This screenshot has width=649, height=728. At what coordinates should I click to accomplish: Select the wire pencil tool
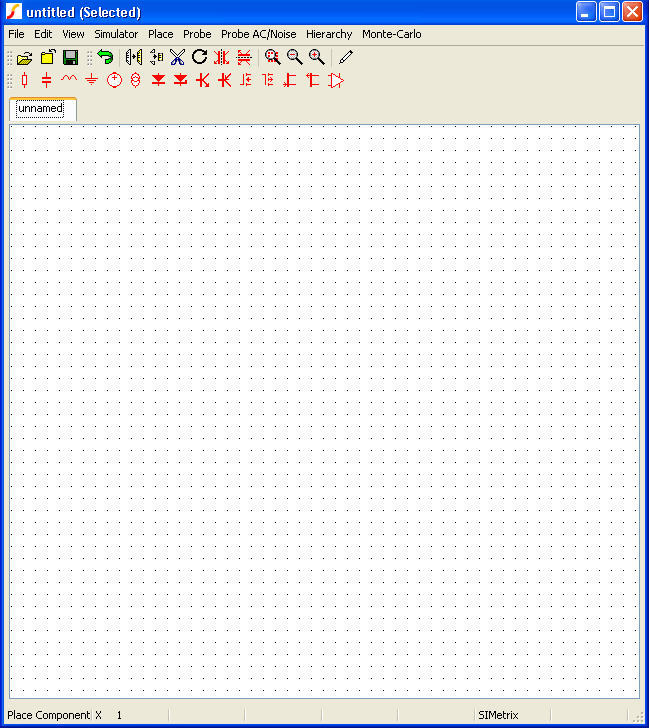click(x=346, y=57)
